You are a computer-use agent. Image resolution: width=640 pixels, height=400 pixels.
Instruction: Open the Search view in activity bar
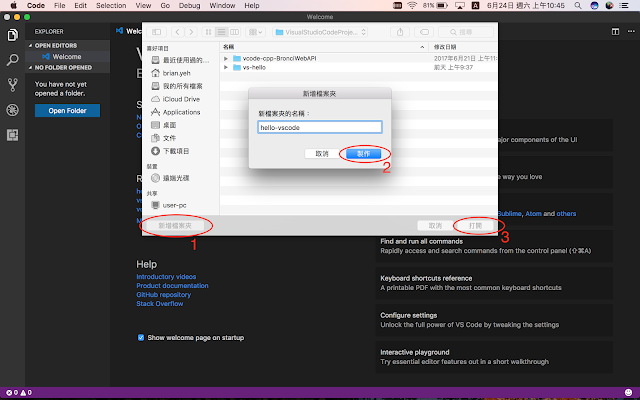click(12, 60)
